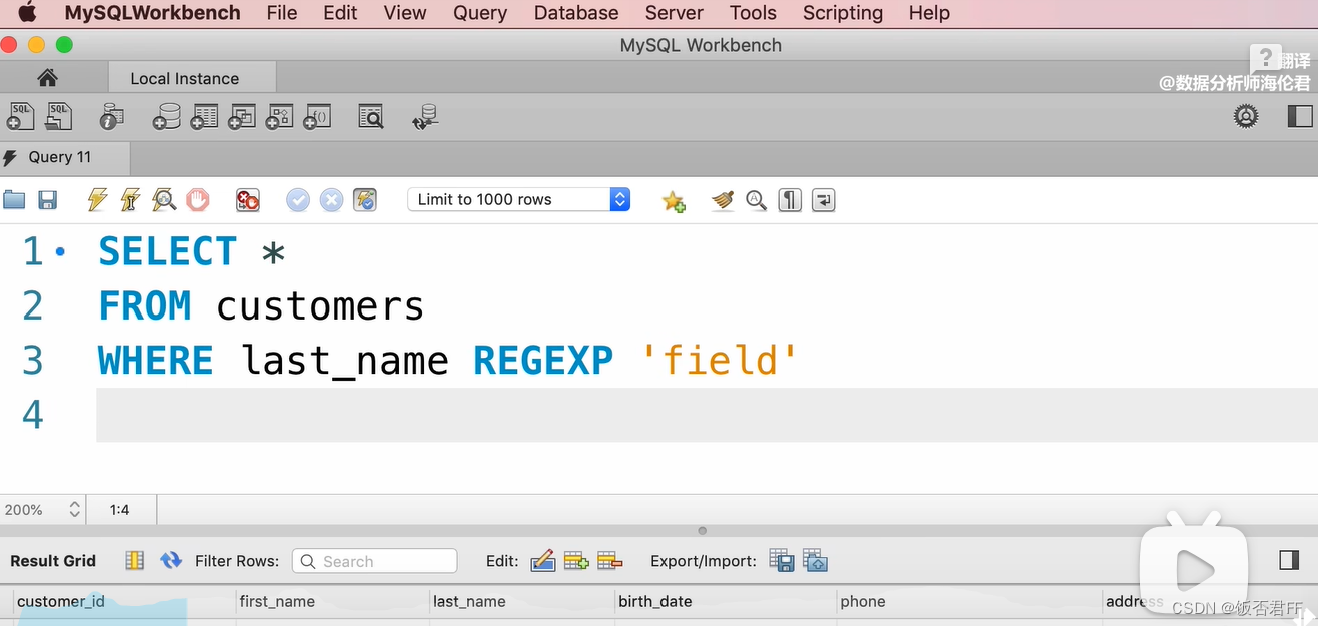Create new stored procedure icon
1318x626 pixels.
(279, 117)
